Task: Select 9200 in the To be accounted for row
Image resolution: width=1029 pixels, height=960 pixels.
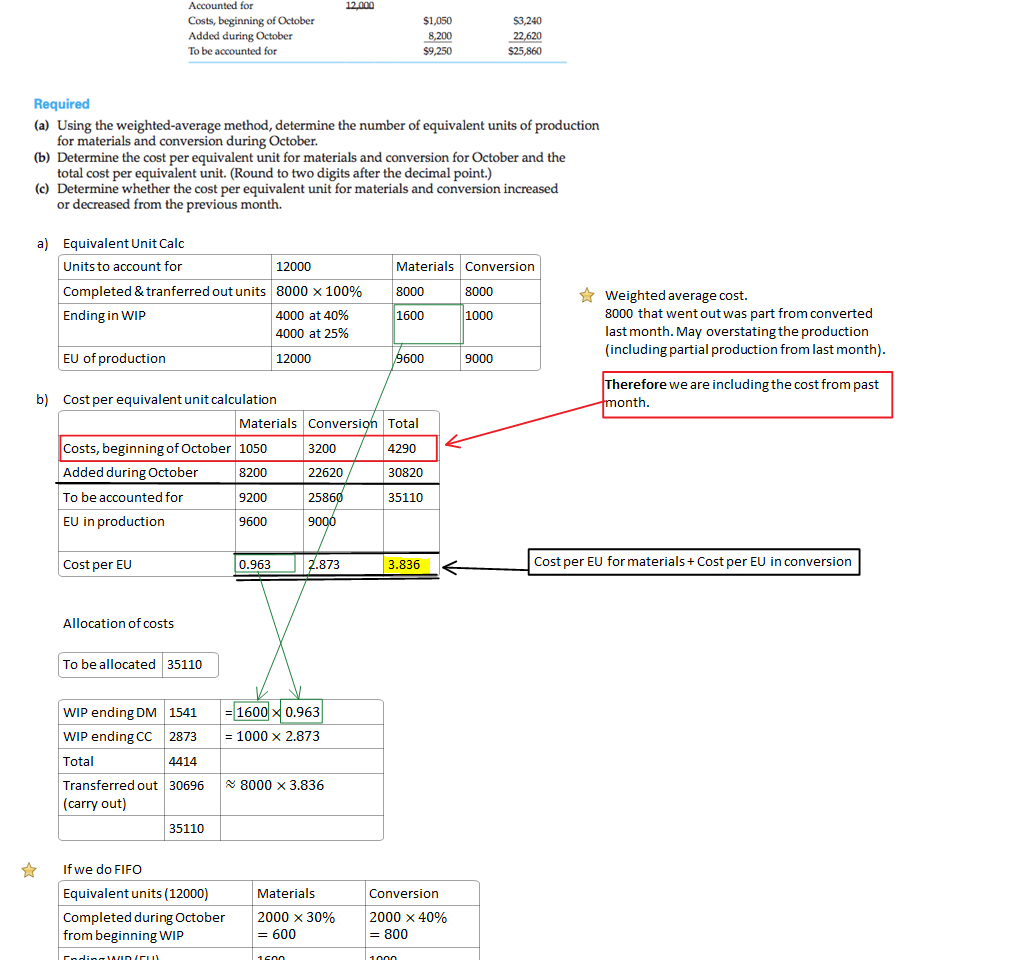Action: click(253, 497)
